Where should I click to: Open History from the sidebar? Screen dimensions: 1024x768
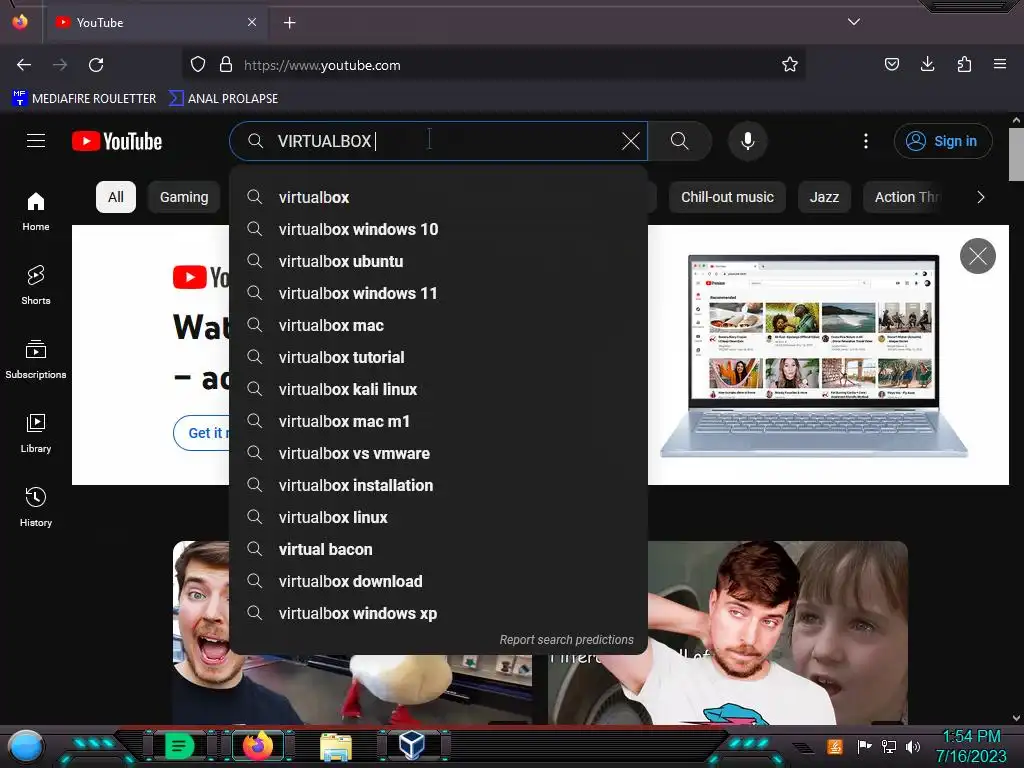tap(36, 507)
